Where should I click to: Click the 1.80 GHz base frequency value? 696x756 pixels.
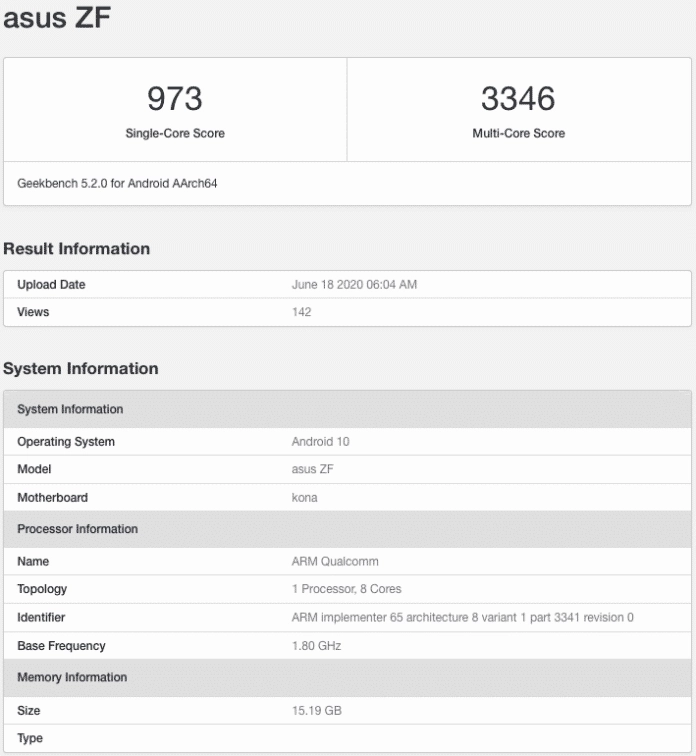coord(316,646)
